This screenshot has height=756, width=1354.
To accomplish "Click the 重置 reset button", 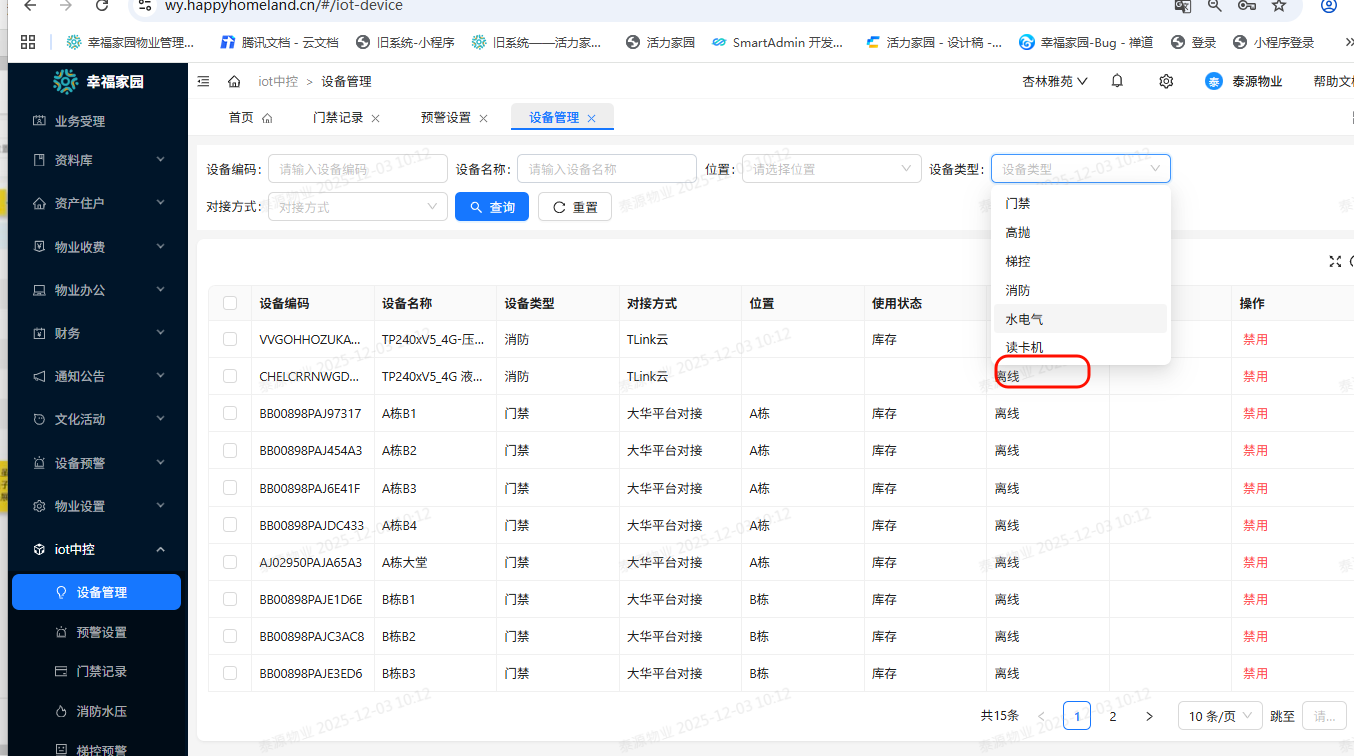I will click(x=575, y=207).
